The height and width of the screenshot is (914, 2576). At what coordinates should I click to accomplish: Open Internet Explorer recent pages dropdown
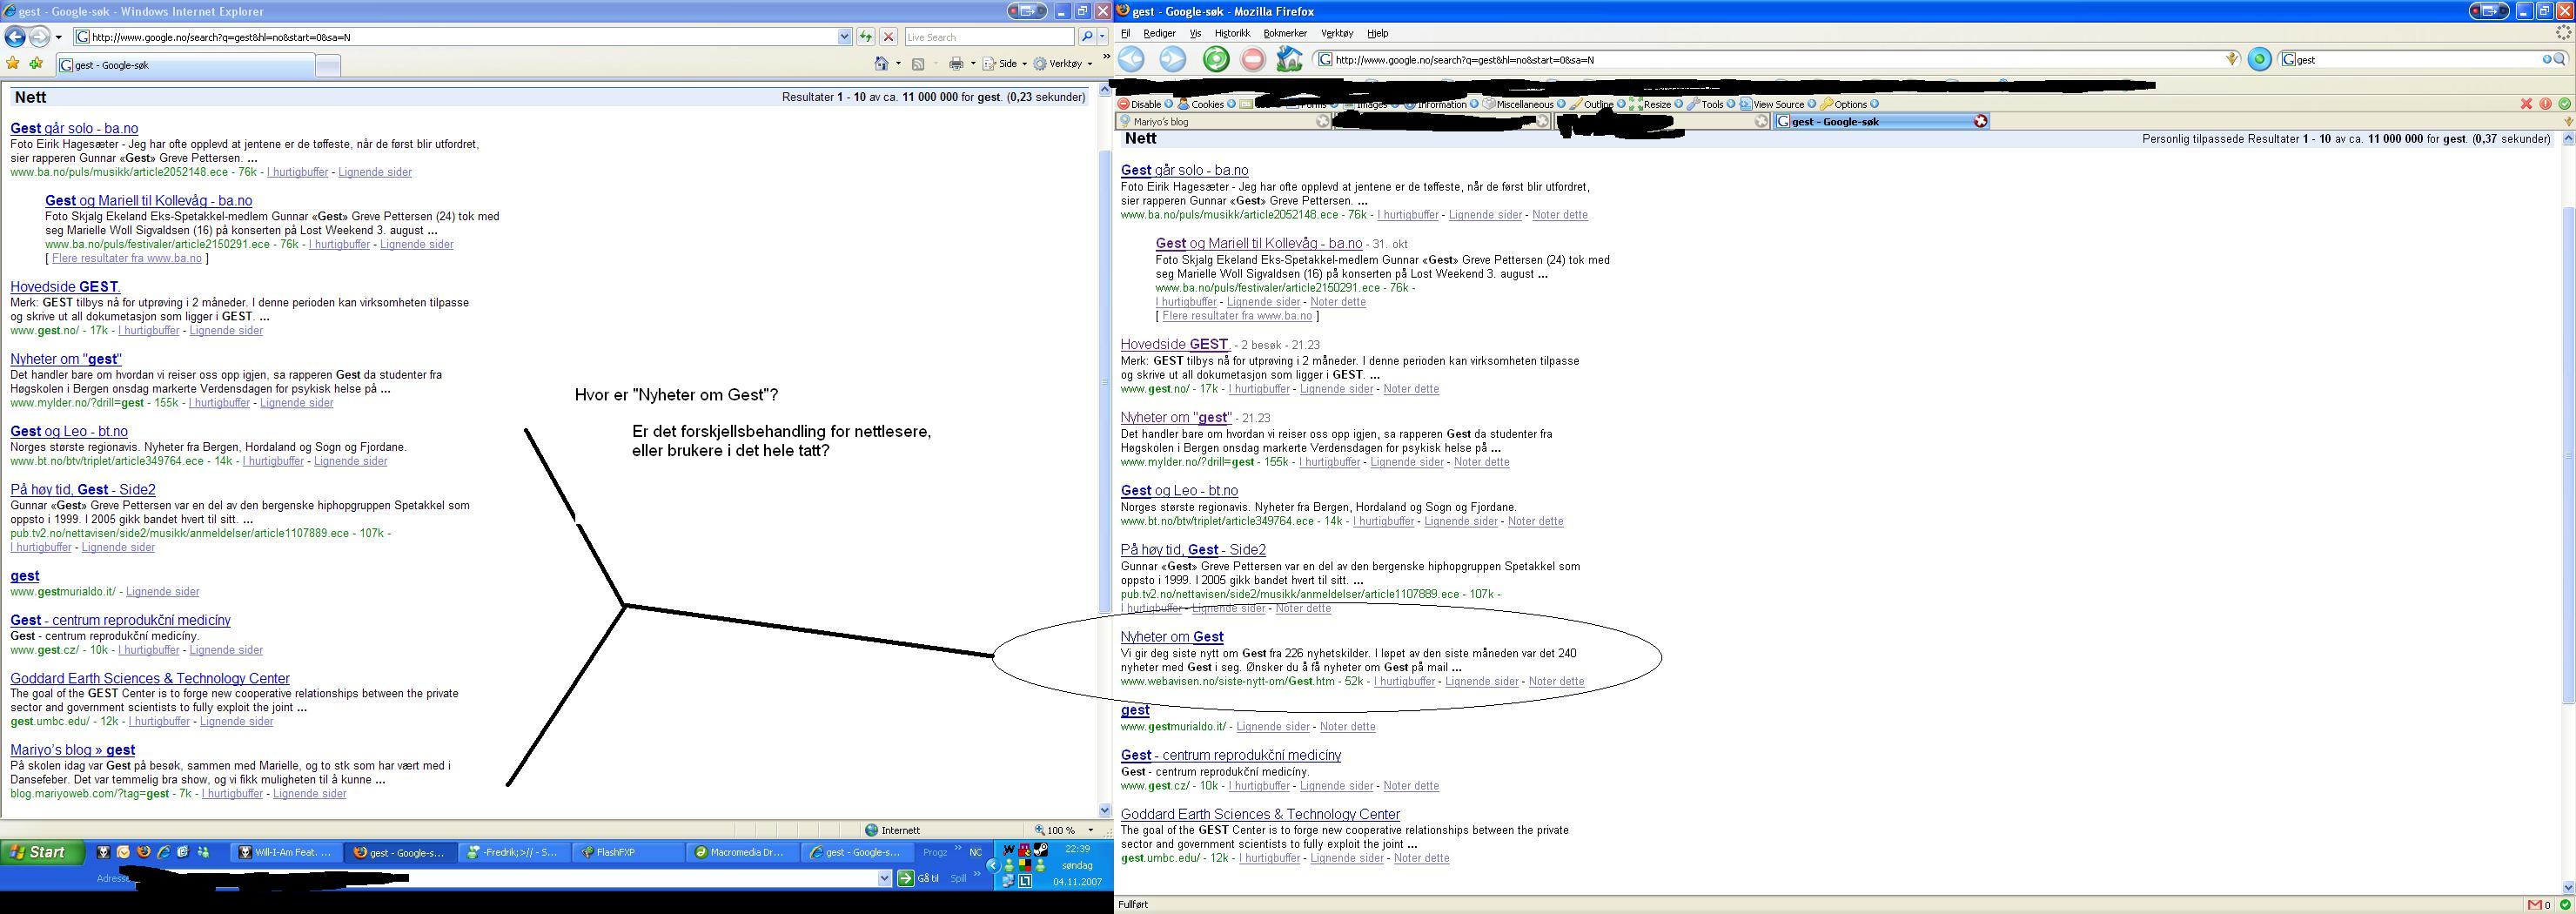point(59,37)
